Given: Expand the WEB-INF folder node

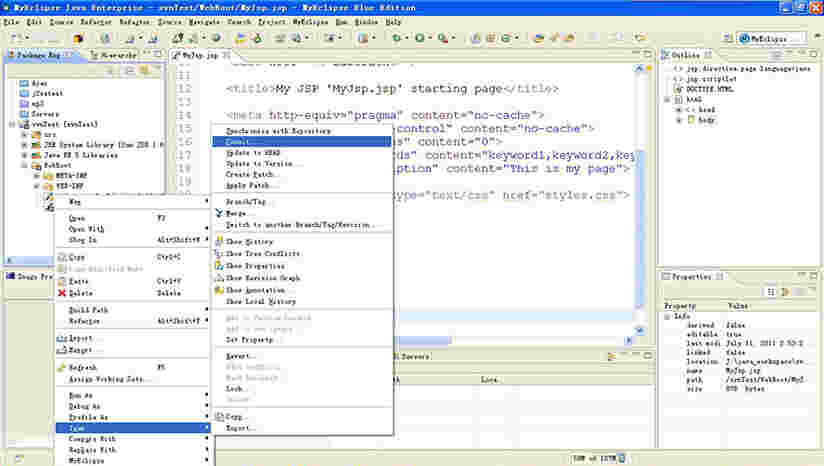Looking at the screenshot, I should (37, 185).
